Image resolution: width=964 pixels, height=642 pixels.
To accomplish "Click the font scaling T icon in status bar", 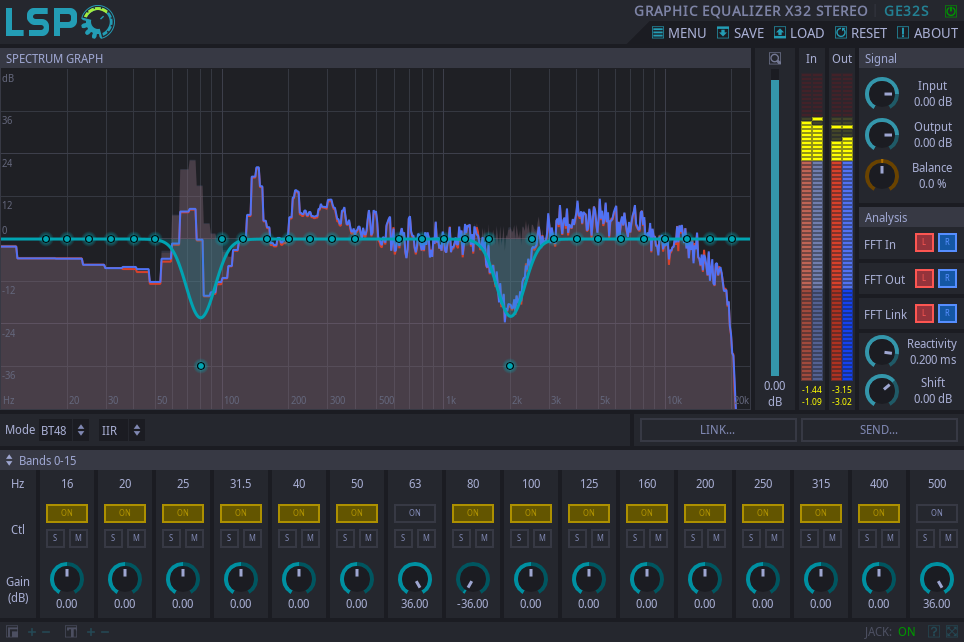I will (x=71, y=632).
